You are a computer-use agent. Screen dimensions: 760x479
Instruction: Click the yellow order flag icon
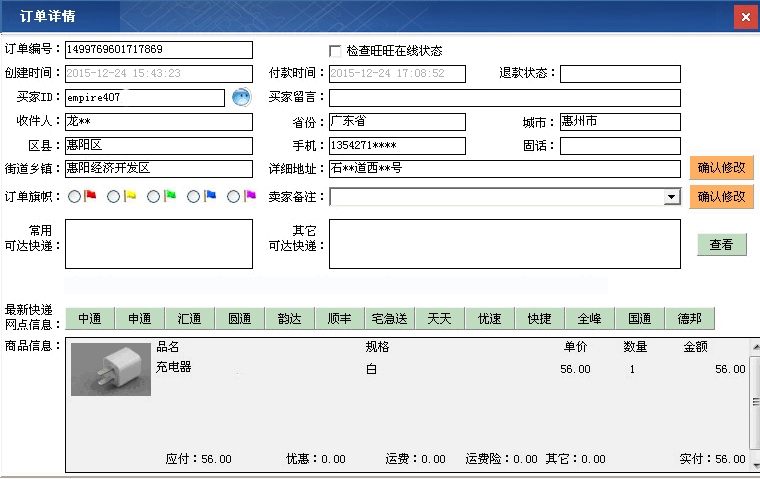pyautogui.click(x=130, y=197)
